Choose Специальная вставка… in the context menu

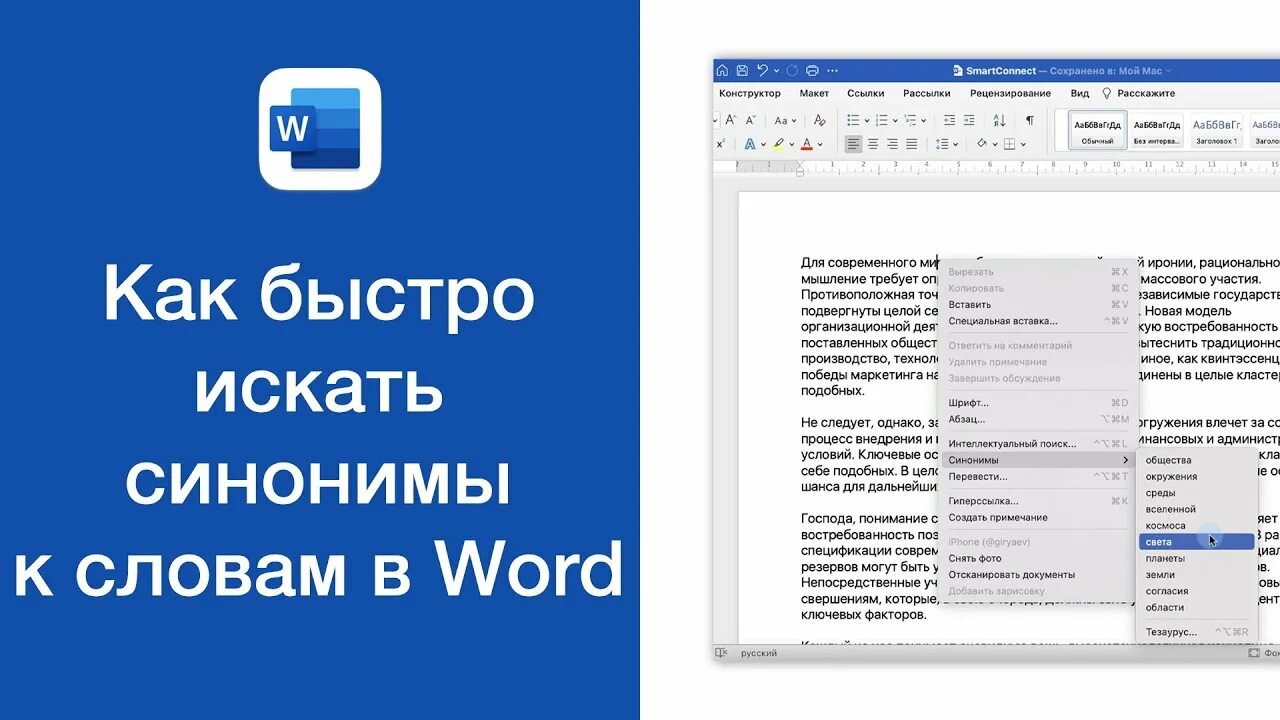1039,321
